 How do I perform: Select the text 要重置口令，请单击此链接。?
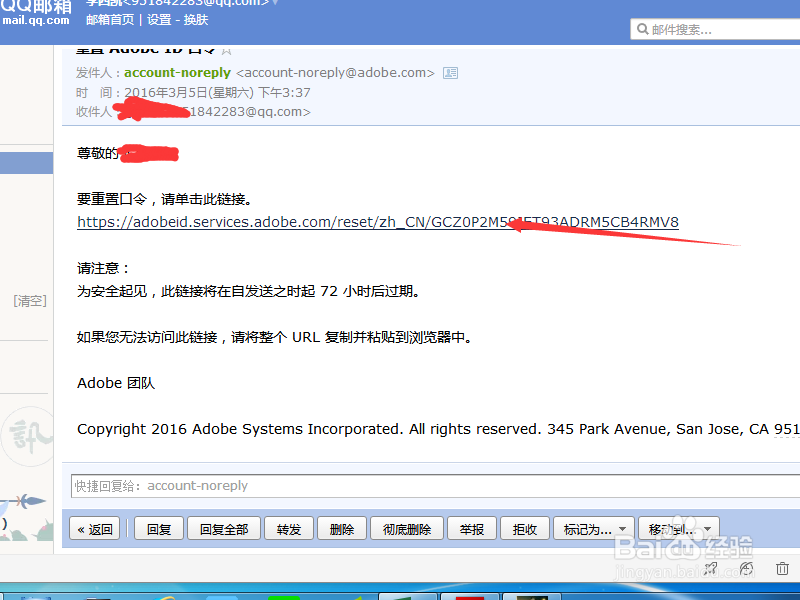[x=165, y=199]
